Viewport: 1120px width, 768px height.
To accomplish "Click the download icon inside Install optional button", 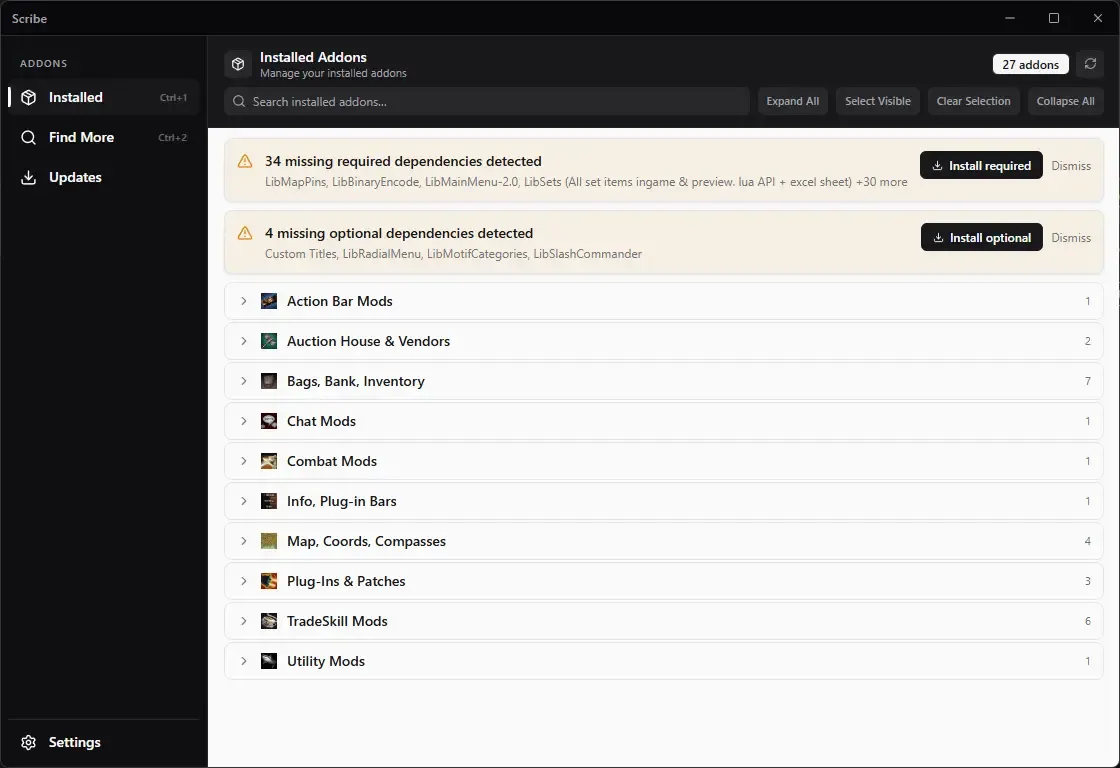I will pyautogui.click(x=939, y=237).
